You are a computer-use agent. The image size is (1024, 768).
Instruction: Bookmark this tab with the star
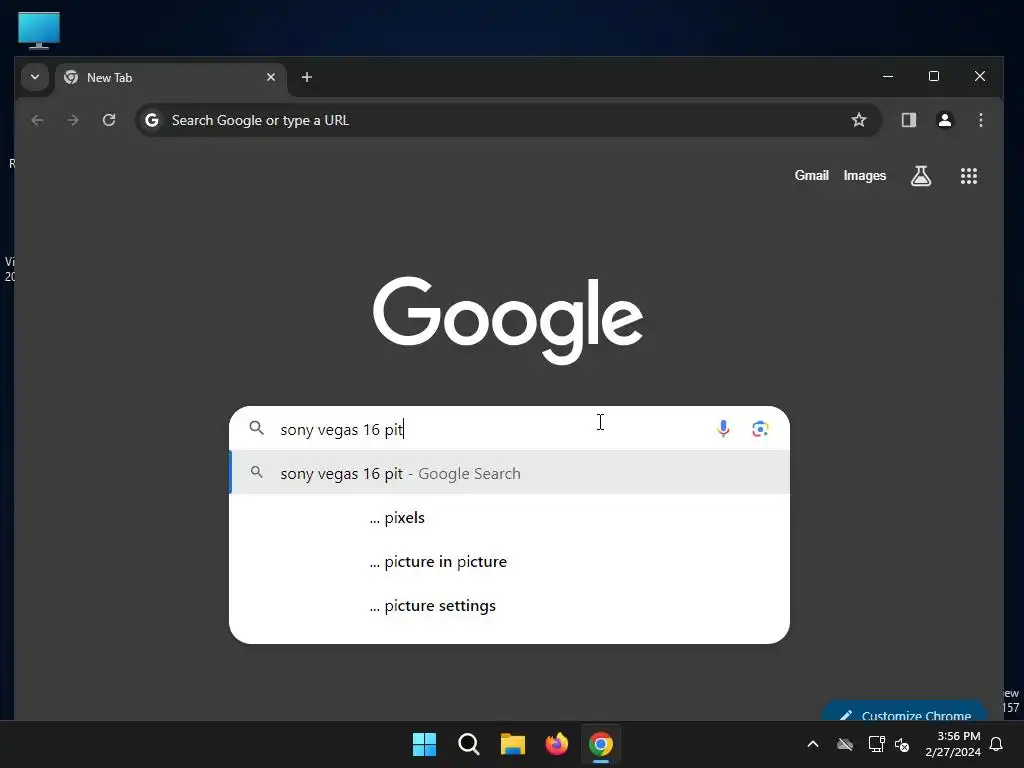pyautogui.click(x=859, y=120)
